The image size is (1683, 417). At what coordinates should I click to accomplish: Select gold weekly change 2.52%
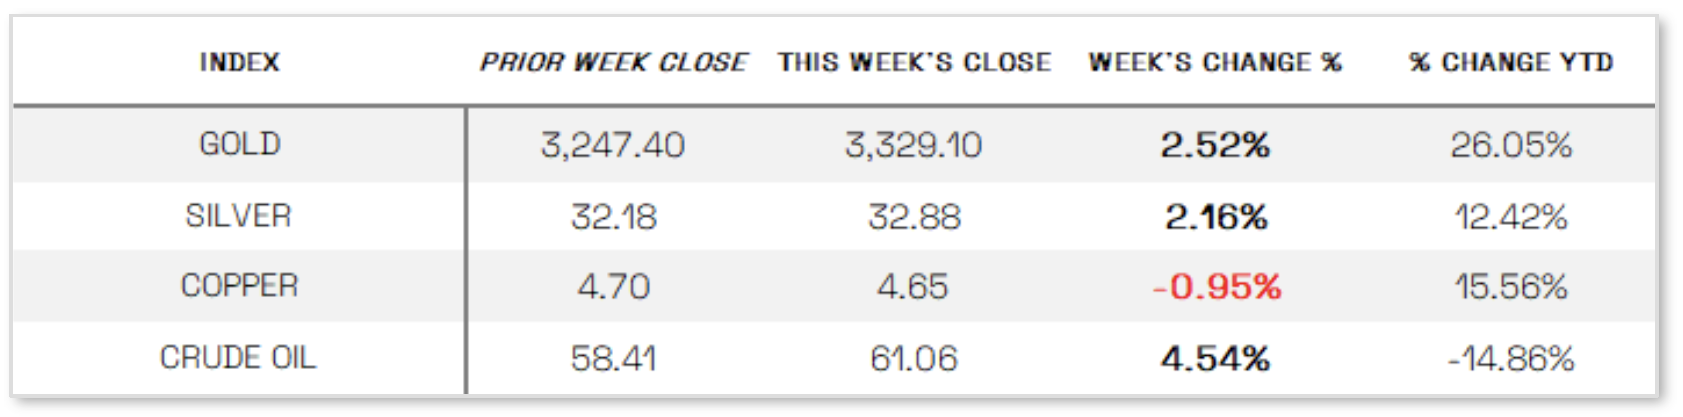(1215, 146)
